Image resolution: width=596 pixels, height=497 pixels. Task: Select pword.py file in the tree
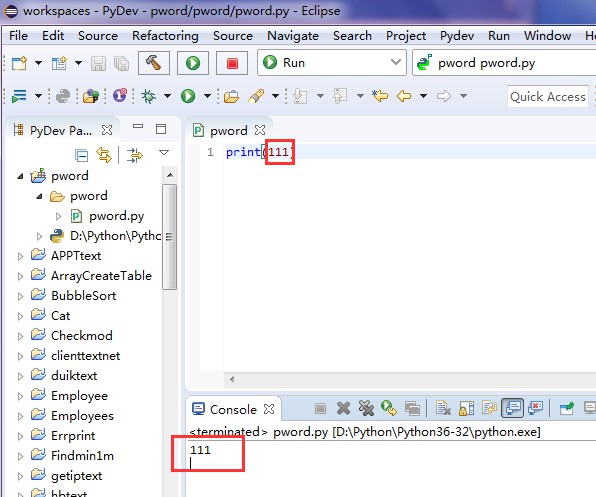pyautogui.click(x=116, y=216)
